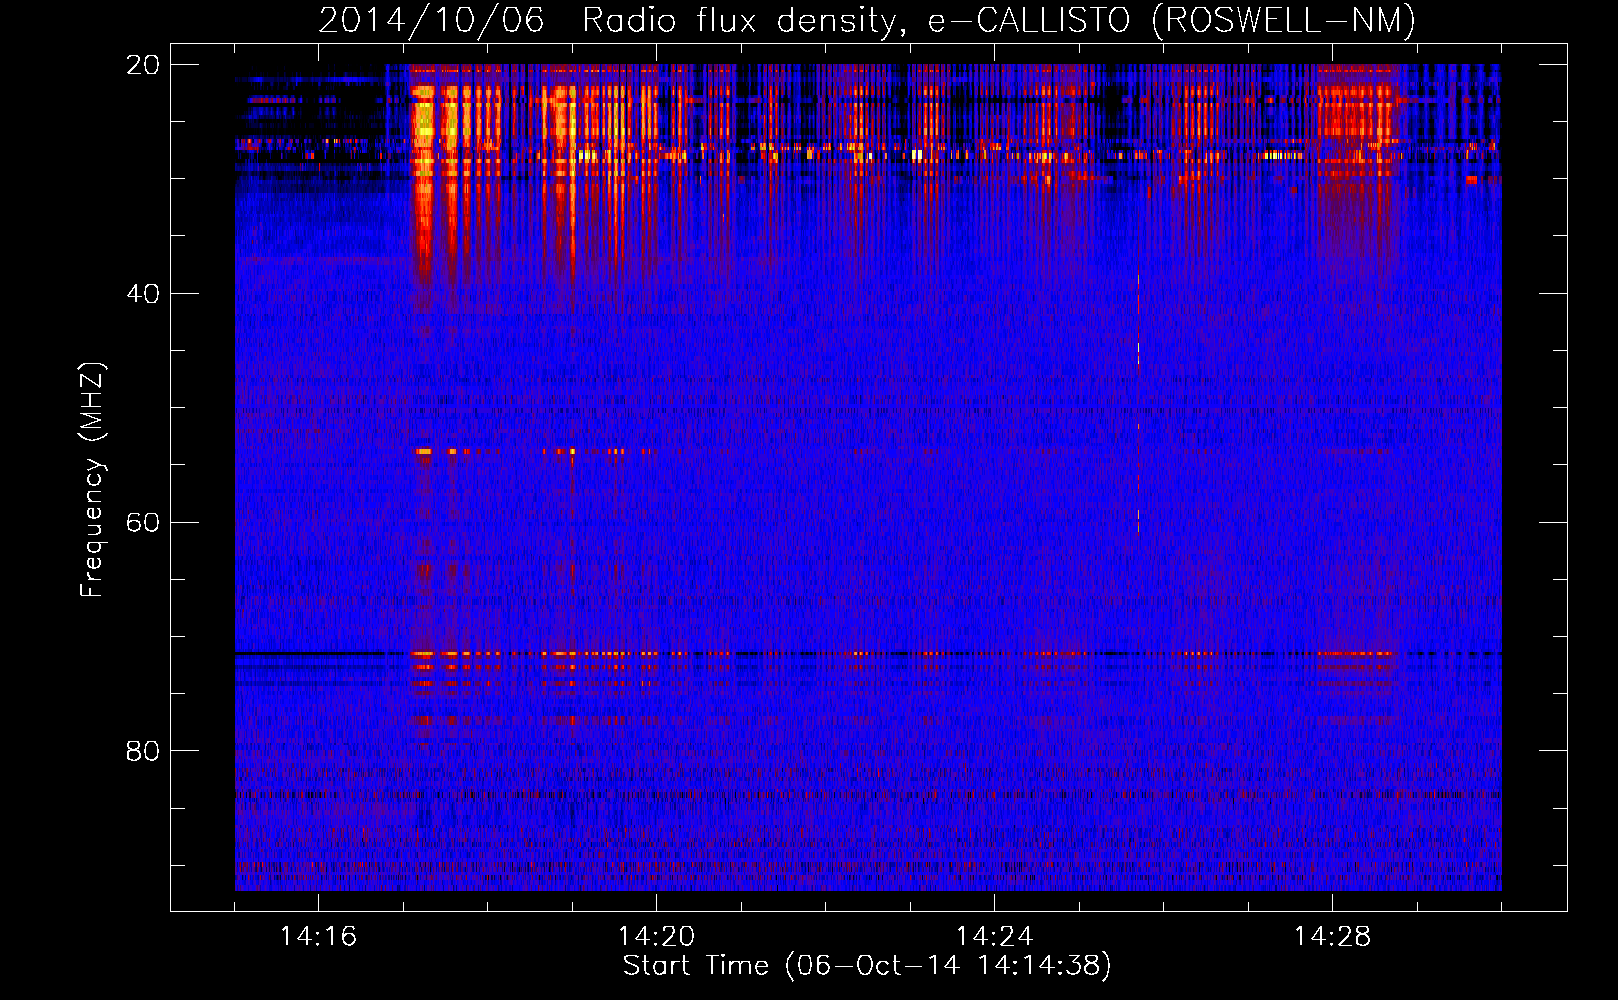Click the 'Start Time (06-Oct-14 14:14:38)' label

[867, 966]
